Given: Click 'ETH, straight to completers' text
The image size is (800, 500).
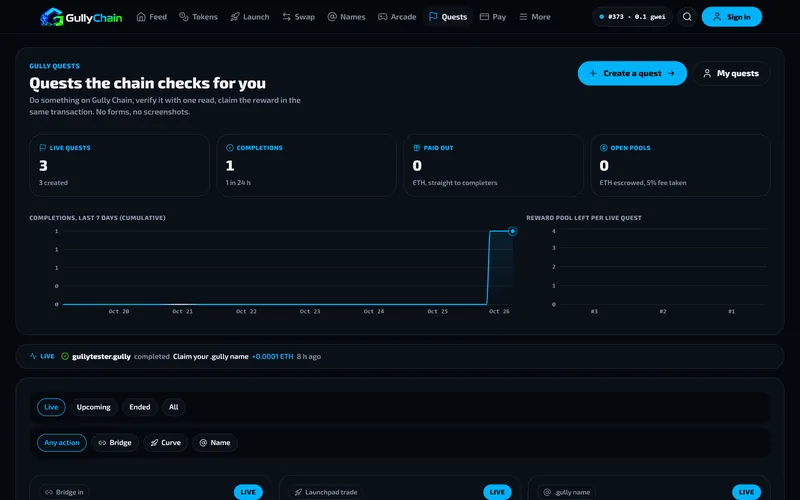Looking at the screenshot, I should click(x=455, y=183).
